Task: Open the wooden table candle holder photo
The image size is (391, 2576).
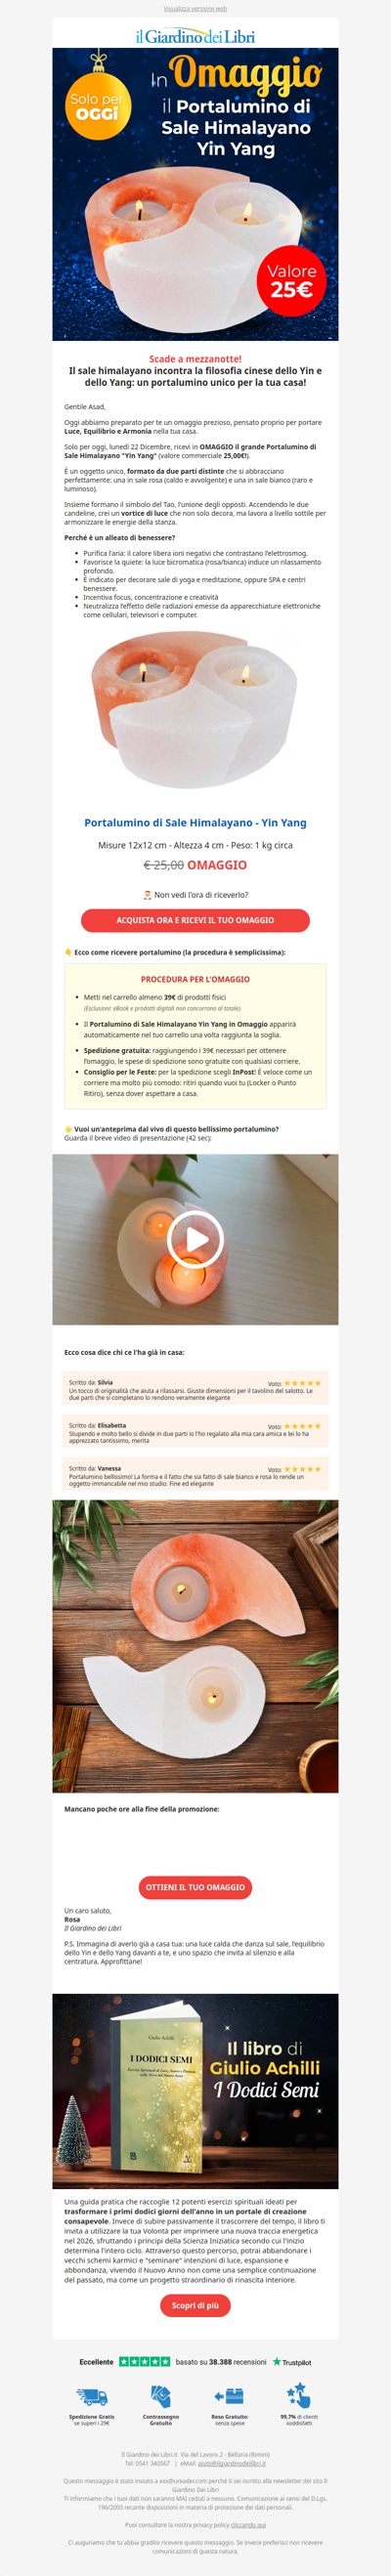Action: tap(195, 1646)
